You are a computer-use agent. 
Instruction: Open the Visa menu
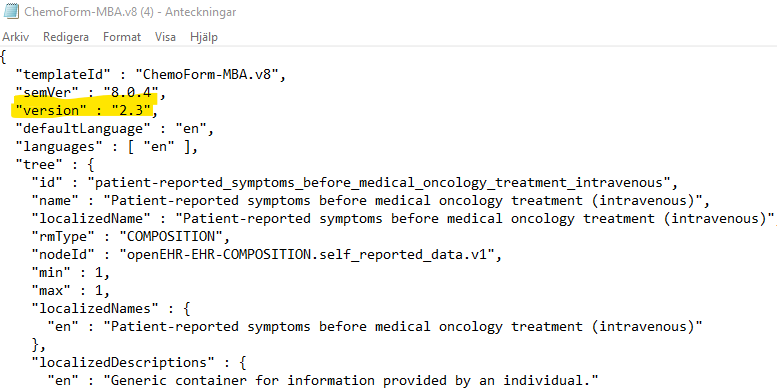165,37
